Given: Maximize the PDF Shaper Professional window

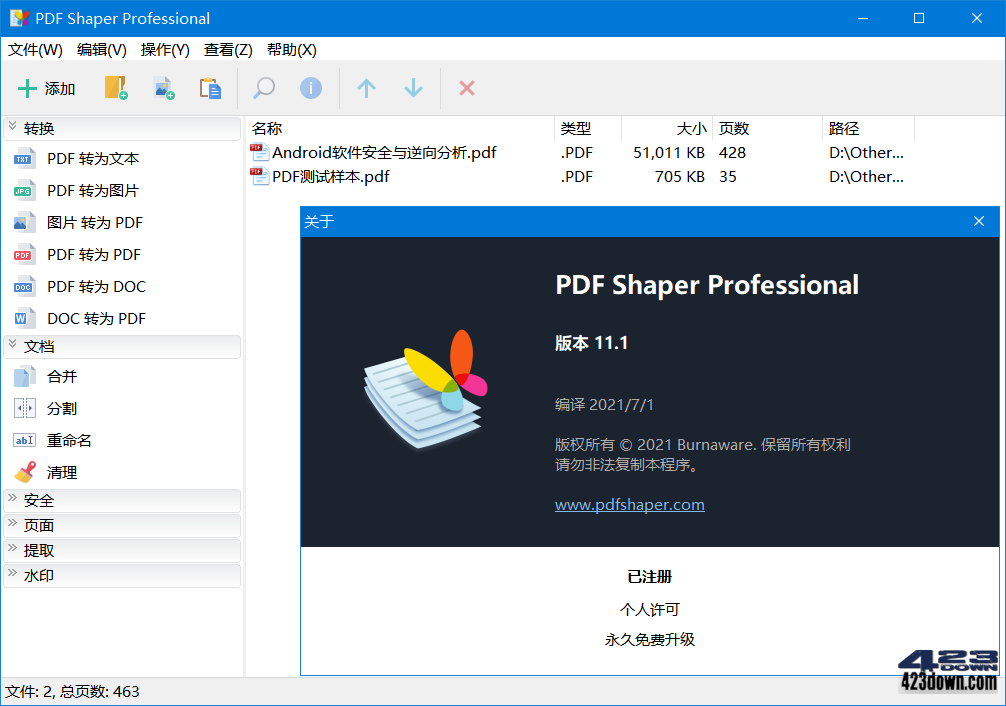Looking at the screenshot, I should [x=919, y=18].
